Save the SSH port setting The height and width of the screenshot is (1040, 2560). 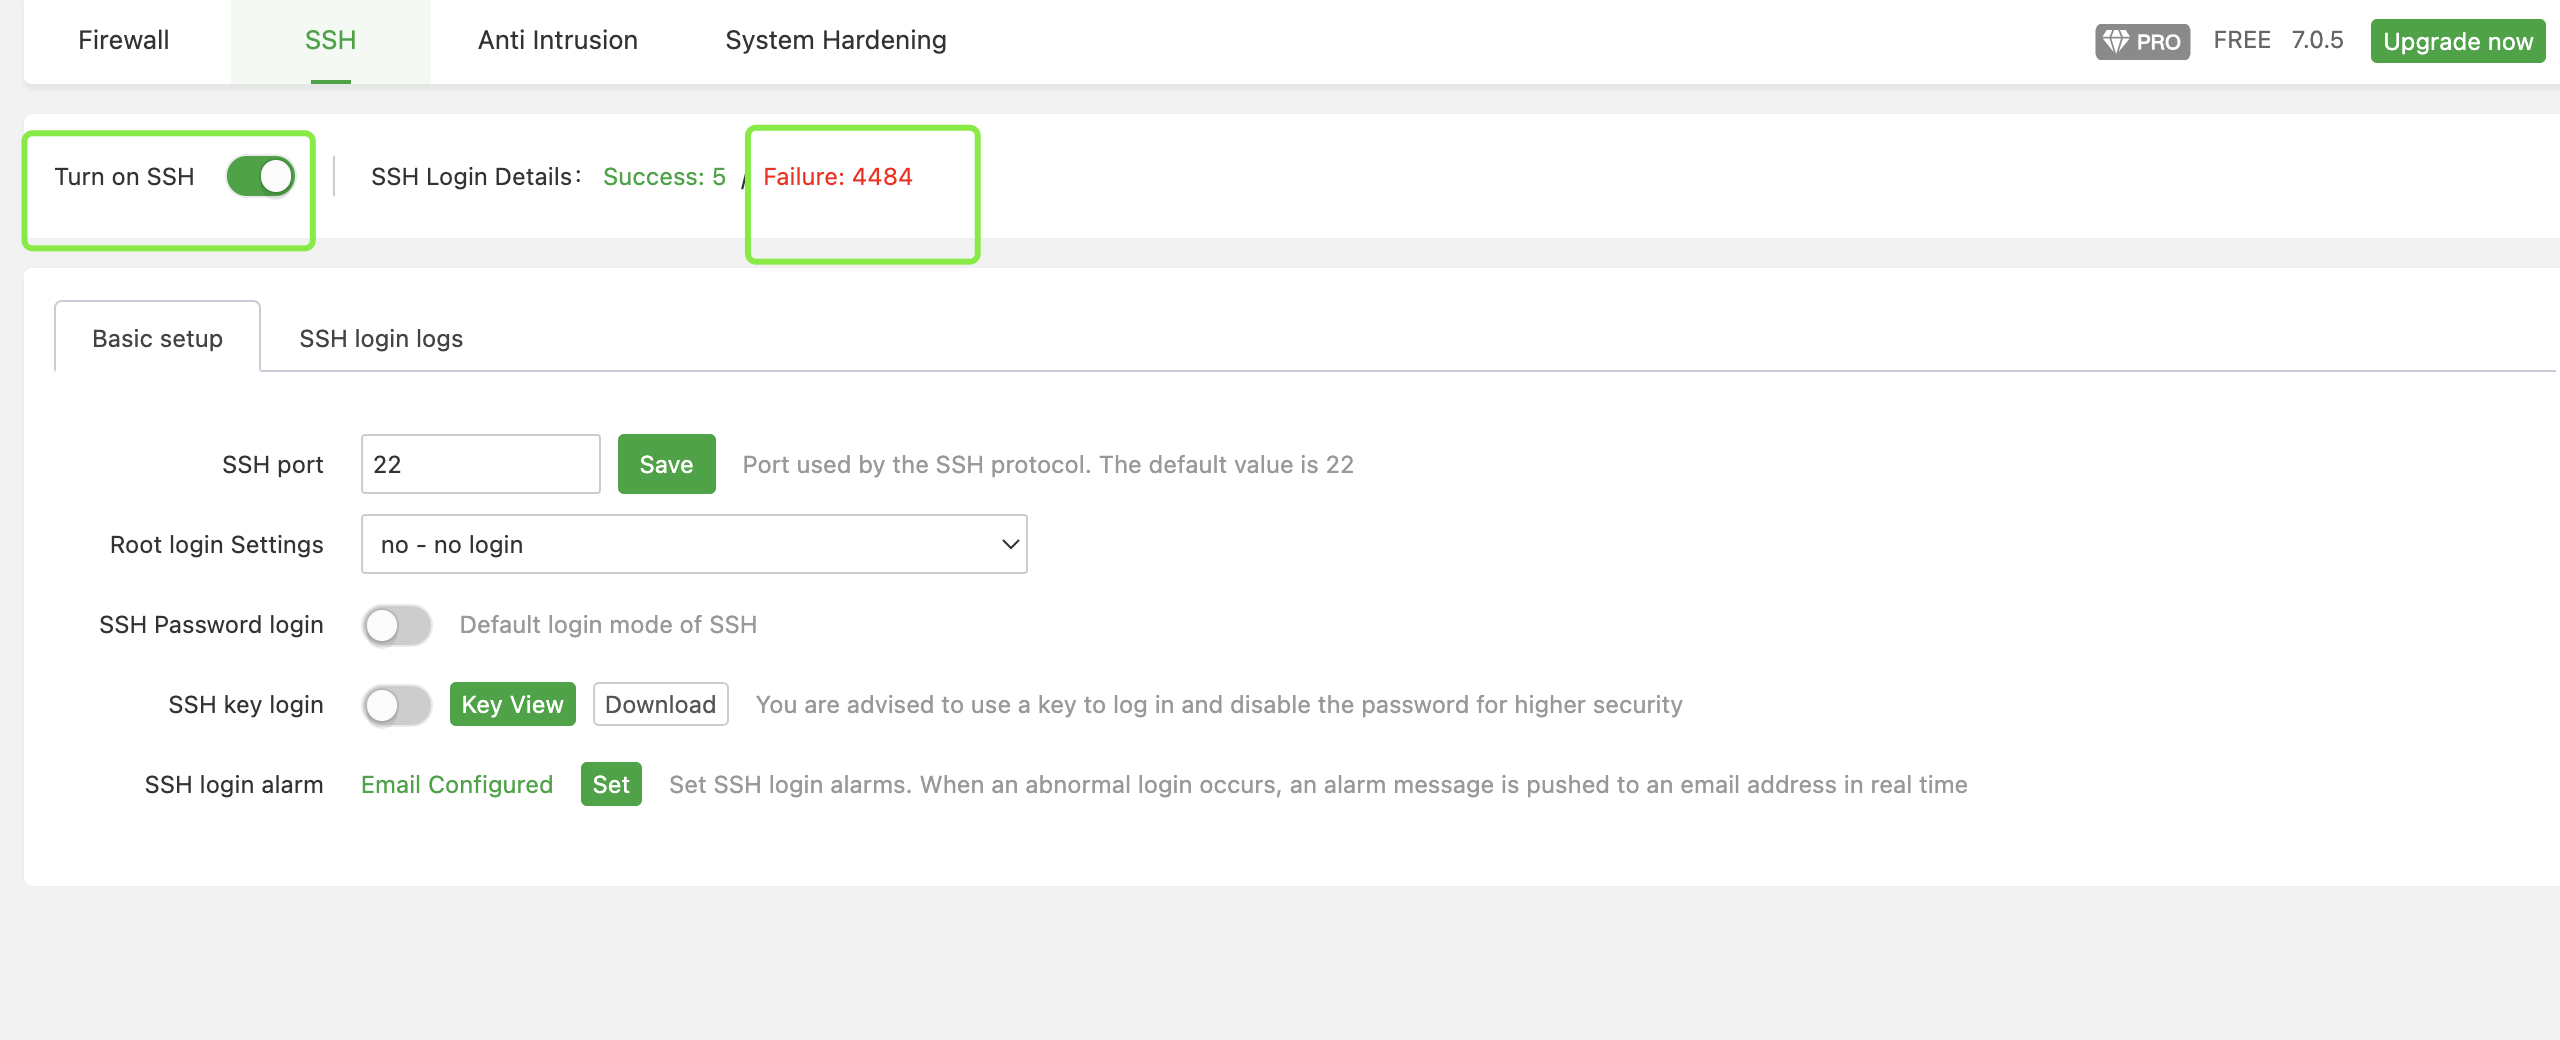[x=665, y=464]
